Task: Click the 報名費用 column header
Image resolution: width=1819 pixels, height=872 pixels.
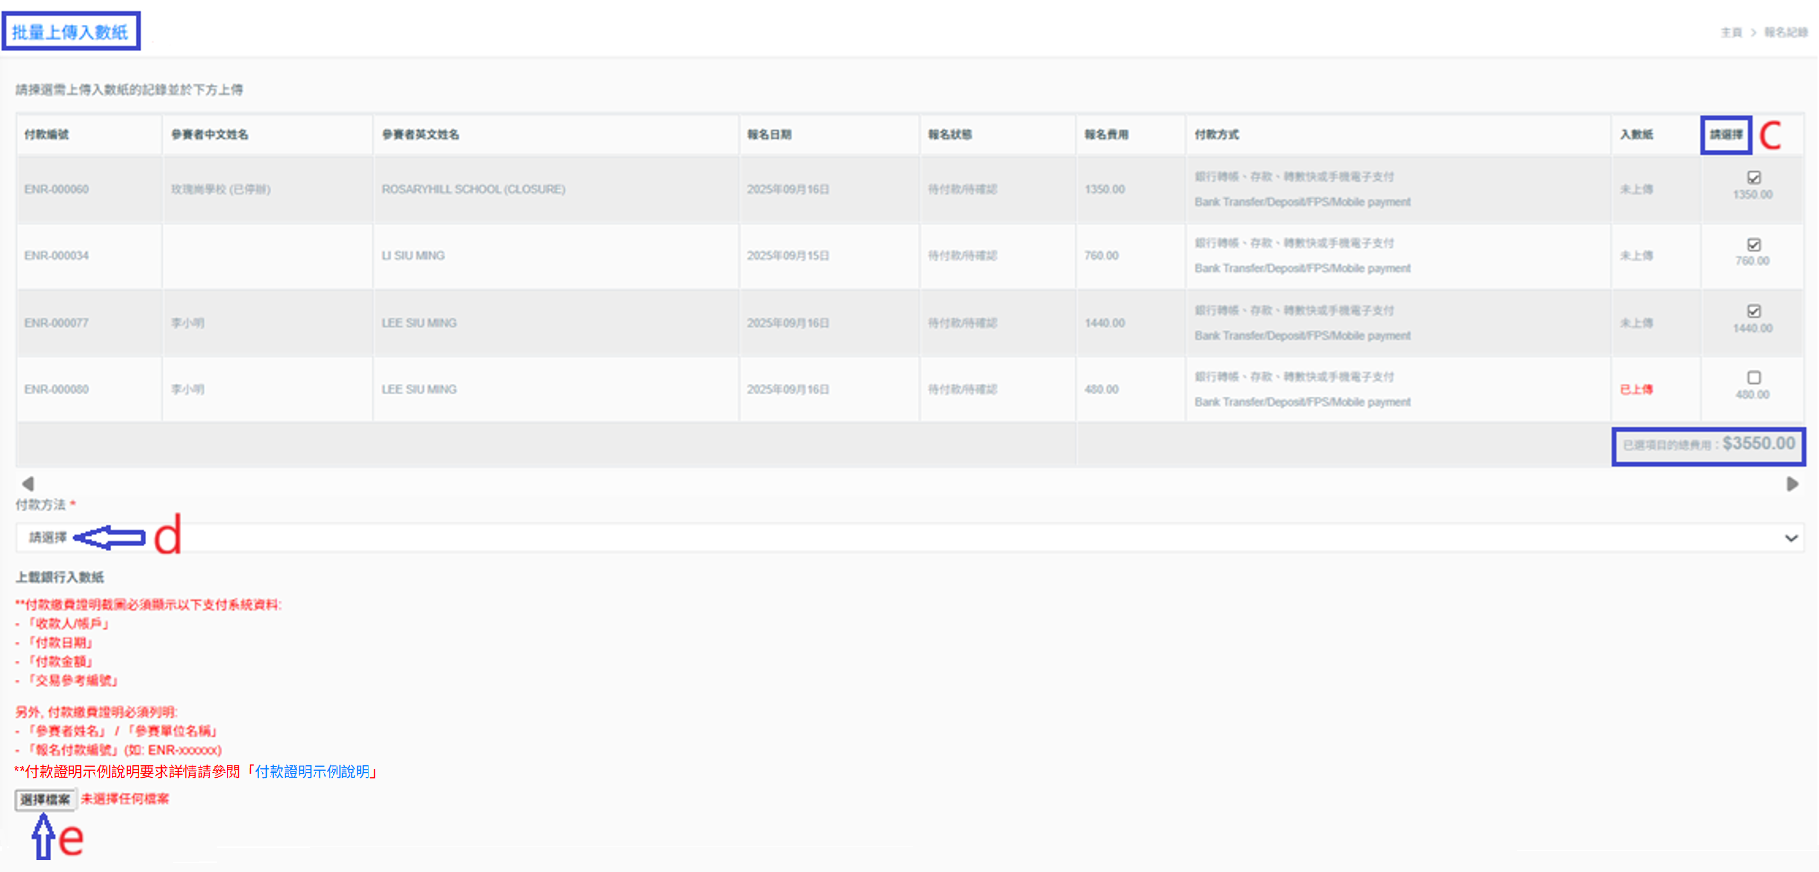Action: tap(1107, 134)
